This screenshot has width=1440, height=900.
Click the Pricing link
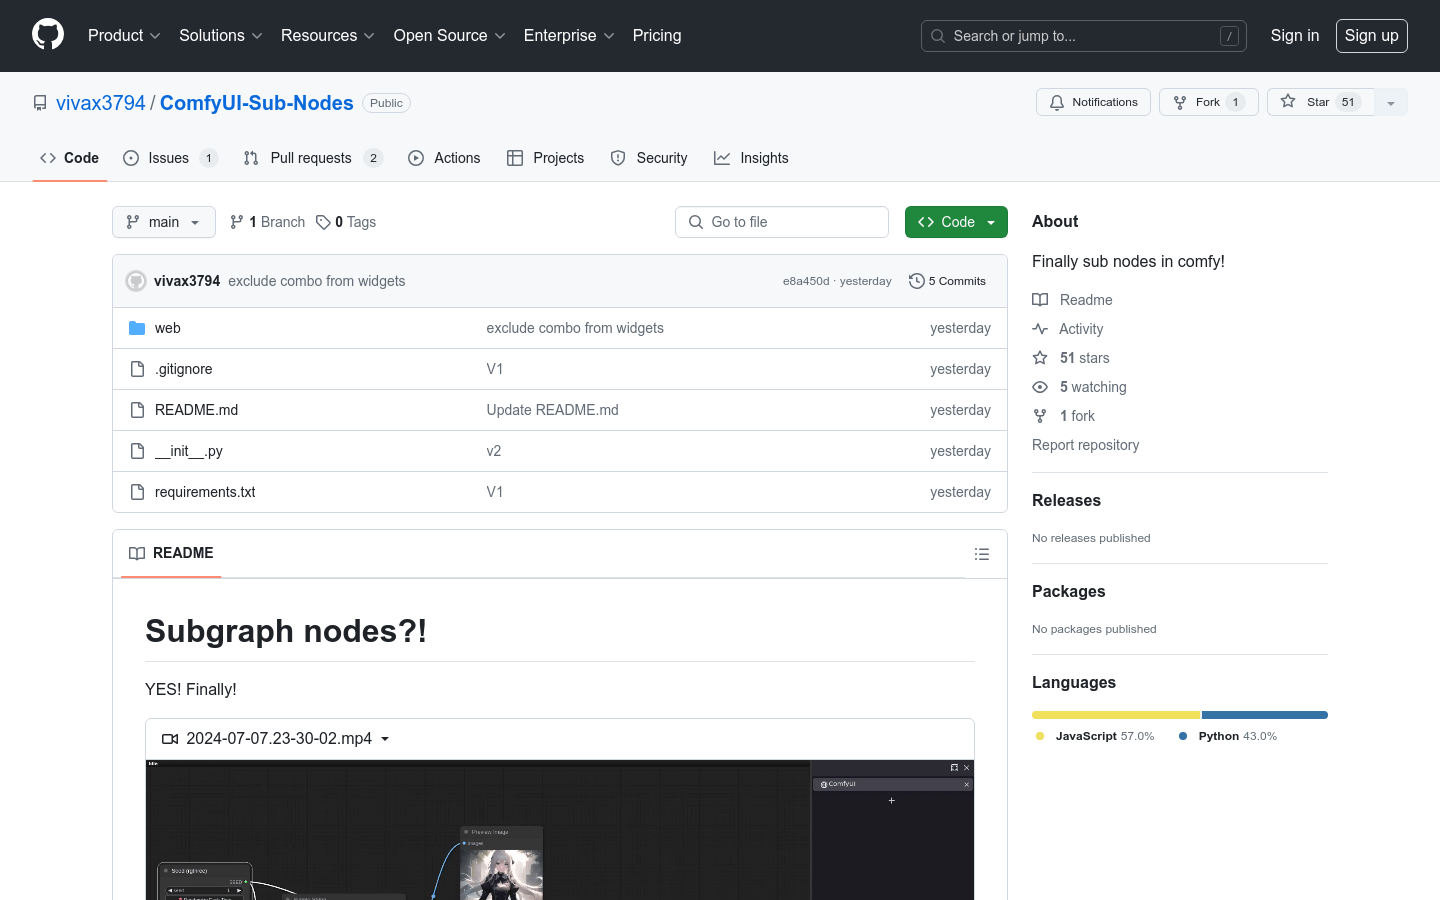coord(657,35)
